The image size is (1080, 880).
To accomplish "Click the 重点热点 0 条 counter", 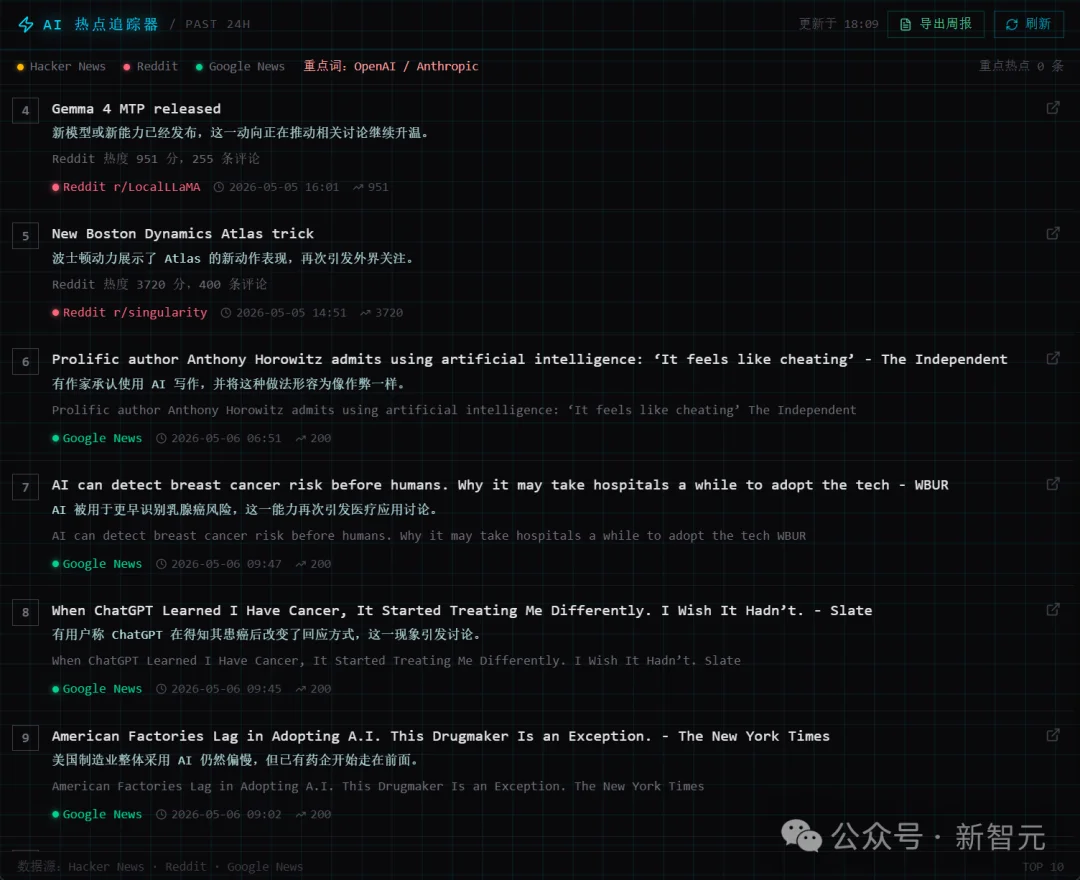I will click(1021, 66).
